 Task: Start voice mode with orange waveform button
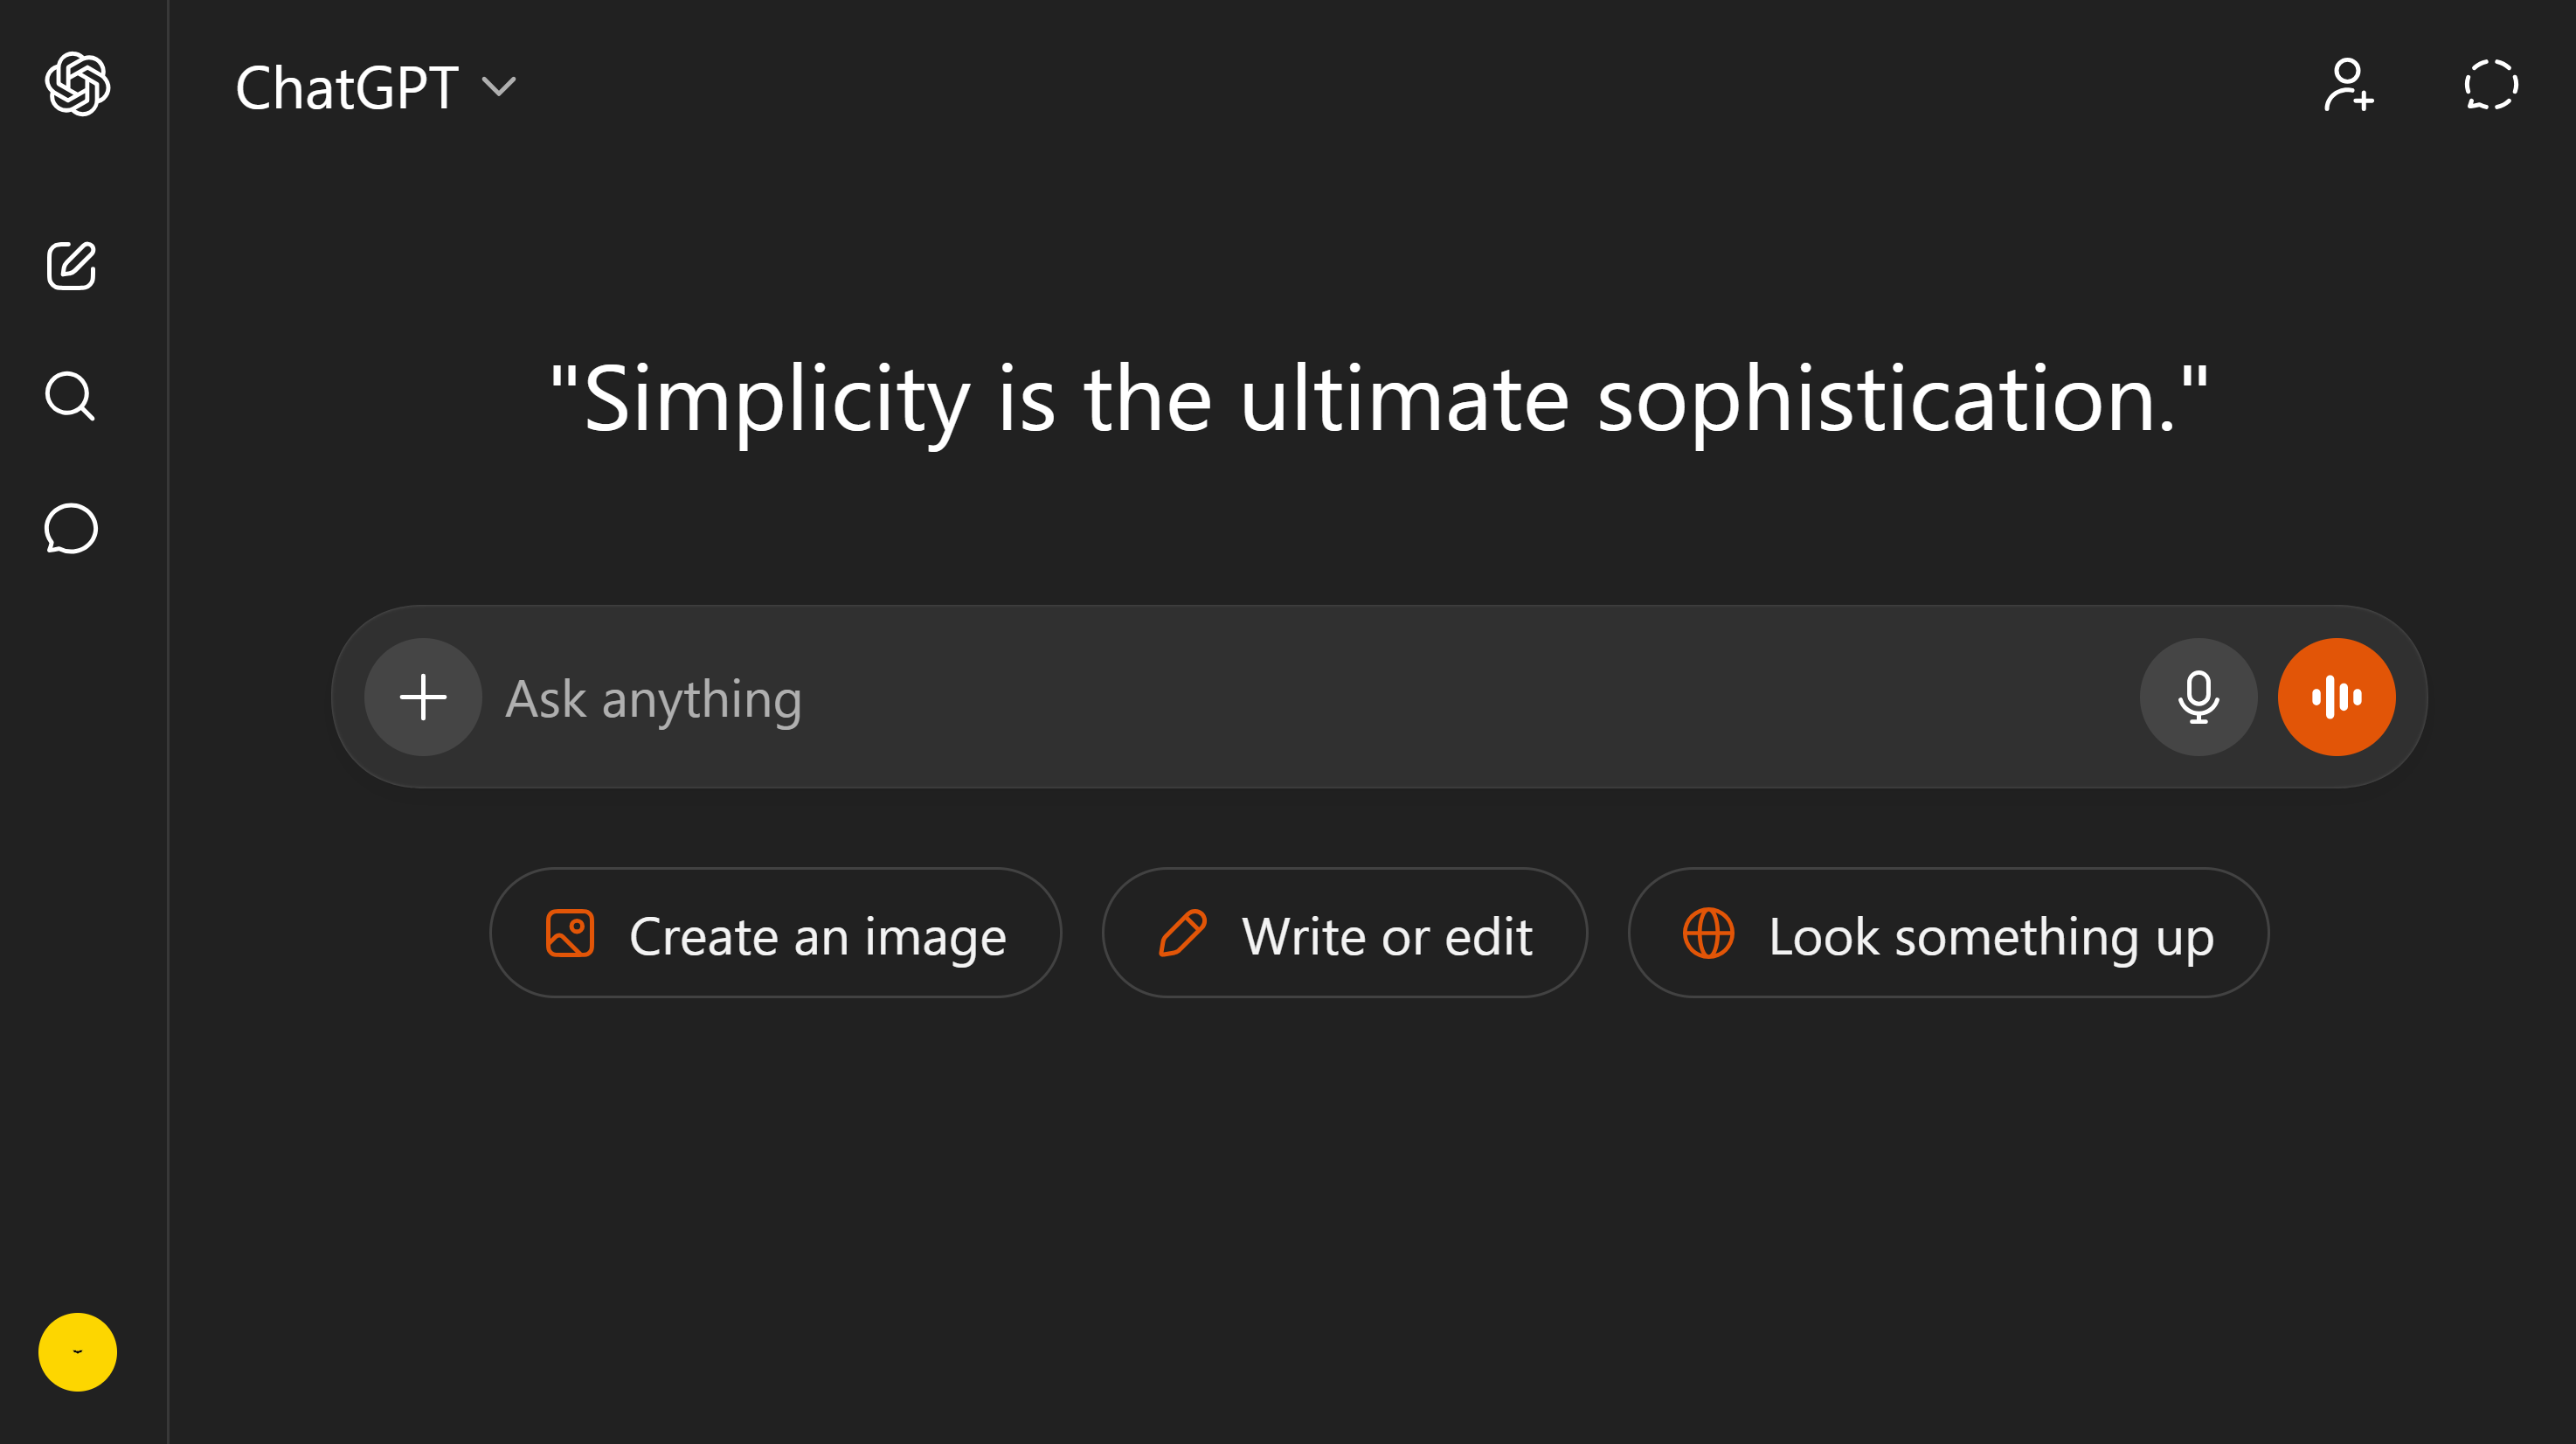click(2336, 697)
